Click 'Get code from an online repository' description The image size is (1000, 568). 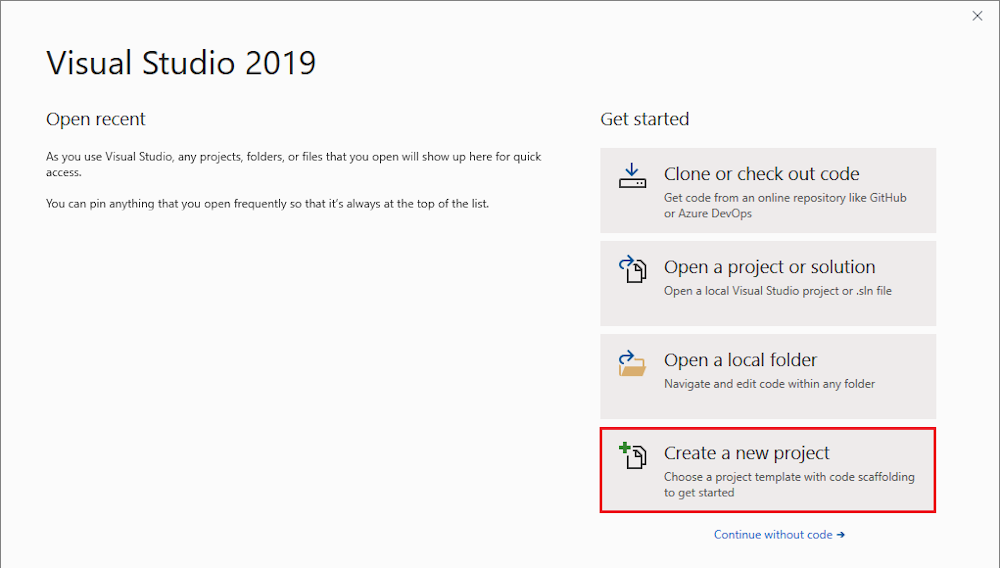tap(785, 205)
